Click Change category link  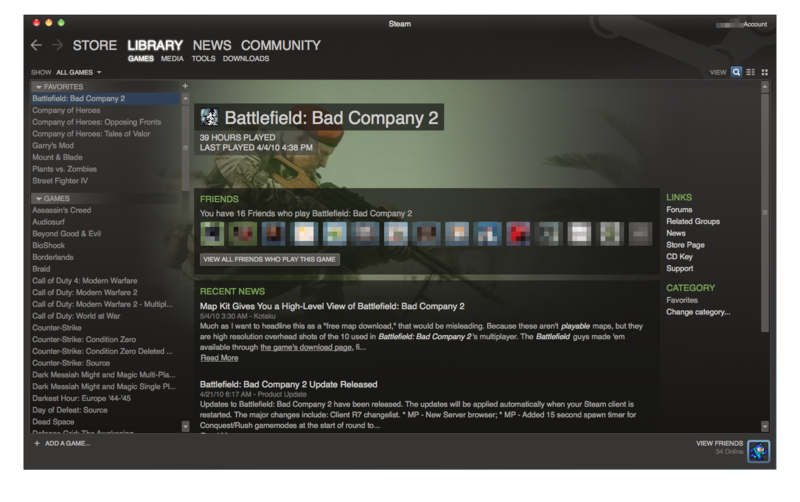698,312
